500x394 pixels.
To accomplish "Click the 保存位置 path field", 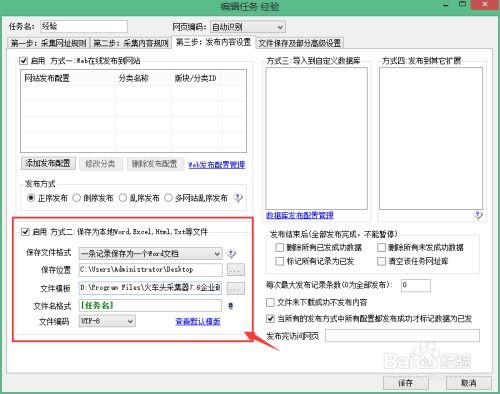I will pyautogui.click(x=150, y=270).
